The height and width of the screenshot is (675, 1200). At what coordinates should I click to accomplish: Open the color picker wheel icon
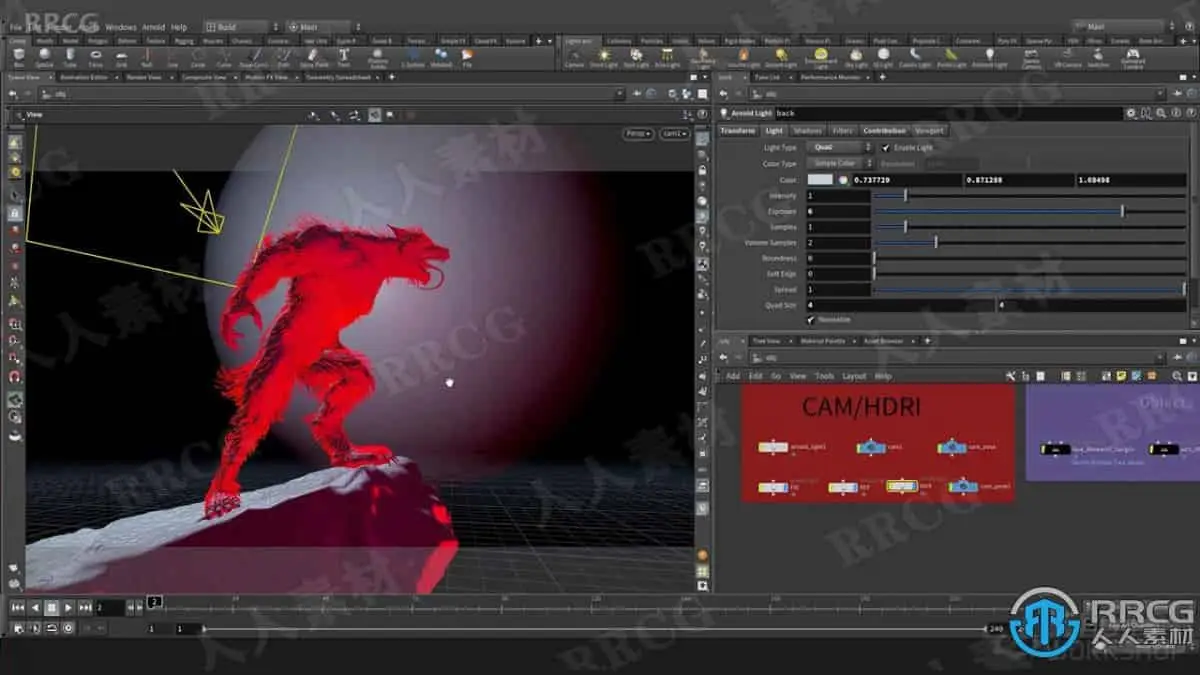pos(843,180)
